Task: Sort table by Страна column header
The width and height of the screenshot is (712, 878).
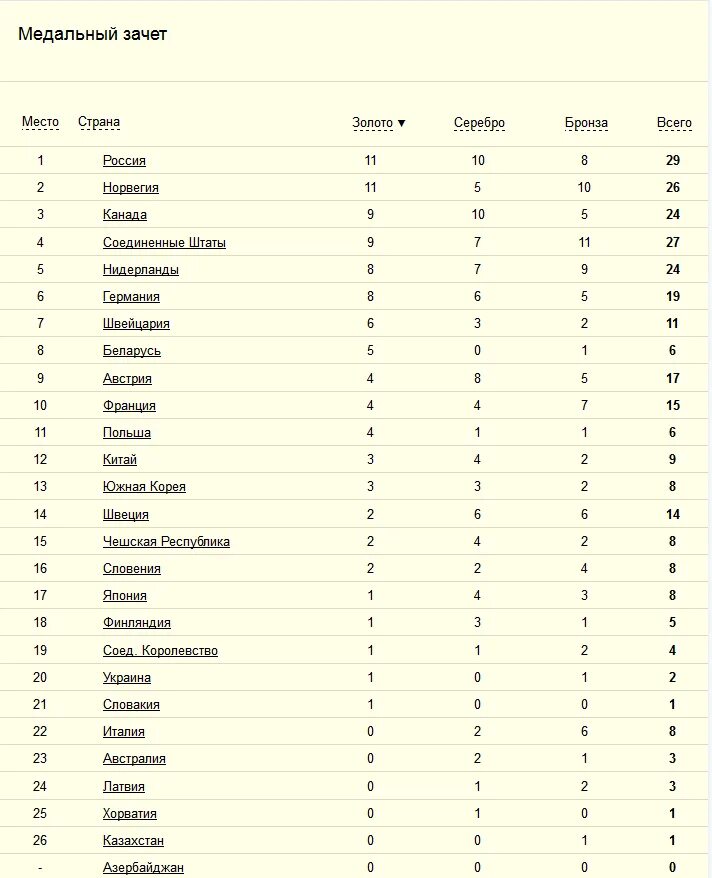Action: click(99, 122)
